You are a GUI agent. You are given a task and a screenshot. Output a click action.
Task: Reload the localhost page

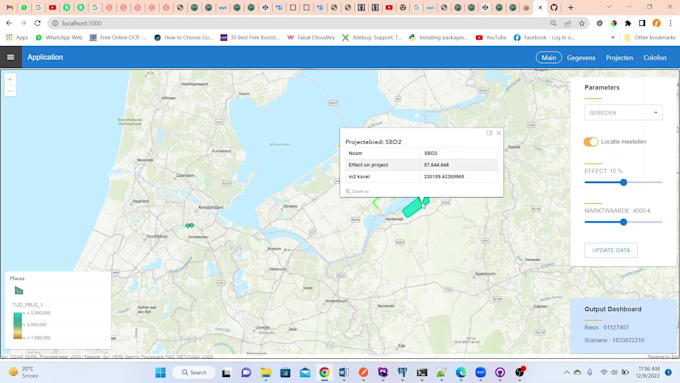[x=37, y=23]
